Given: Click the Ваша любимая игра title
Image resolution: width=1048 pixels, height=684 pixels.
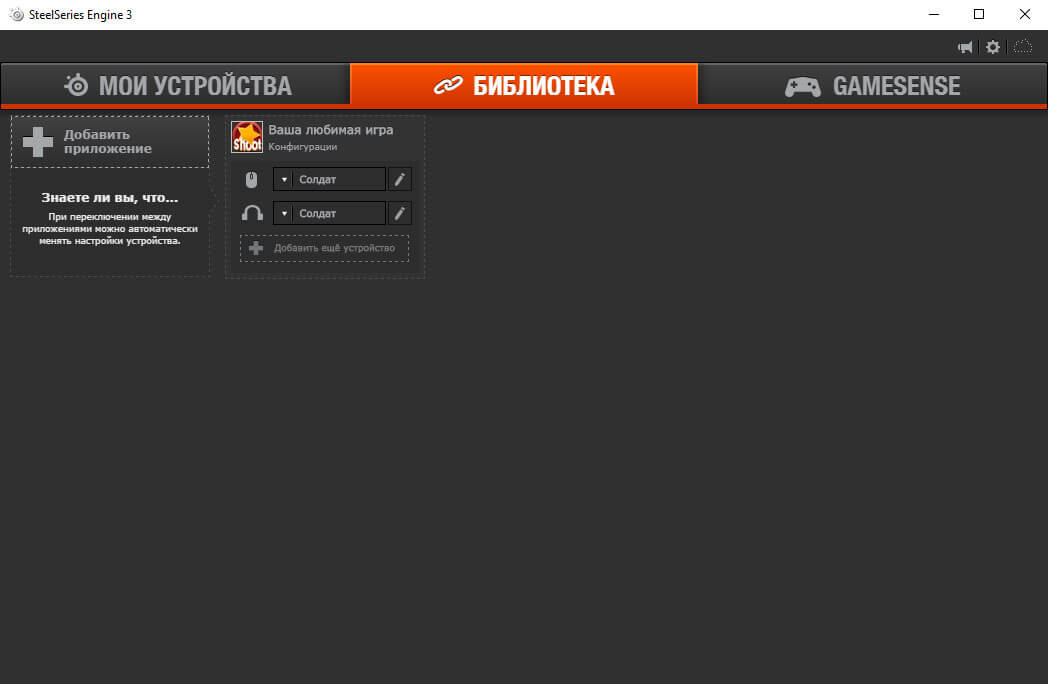Looking at the screenshot, I should (x=330, y=130).
